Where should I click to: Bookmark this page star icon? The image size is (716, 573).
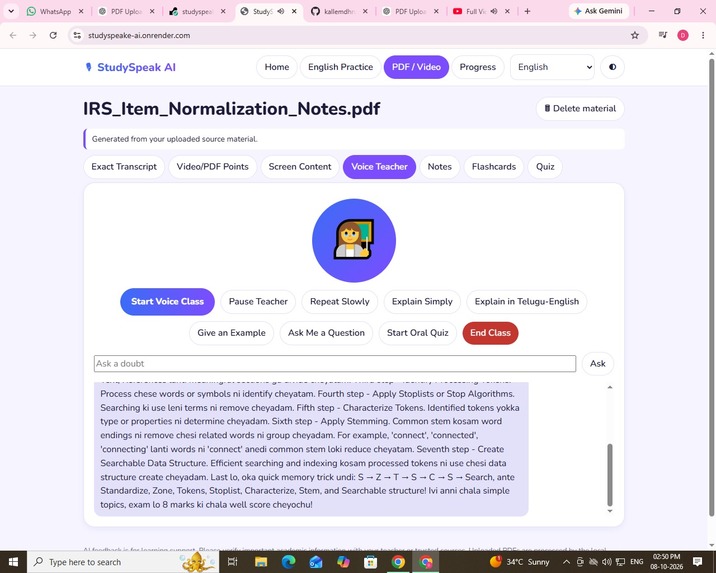tap(634, 35)
